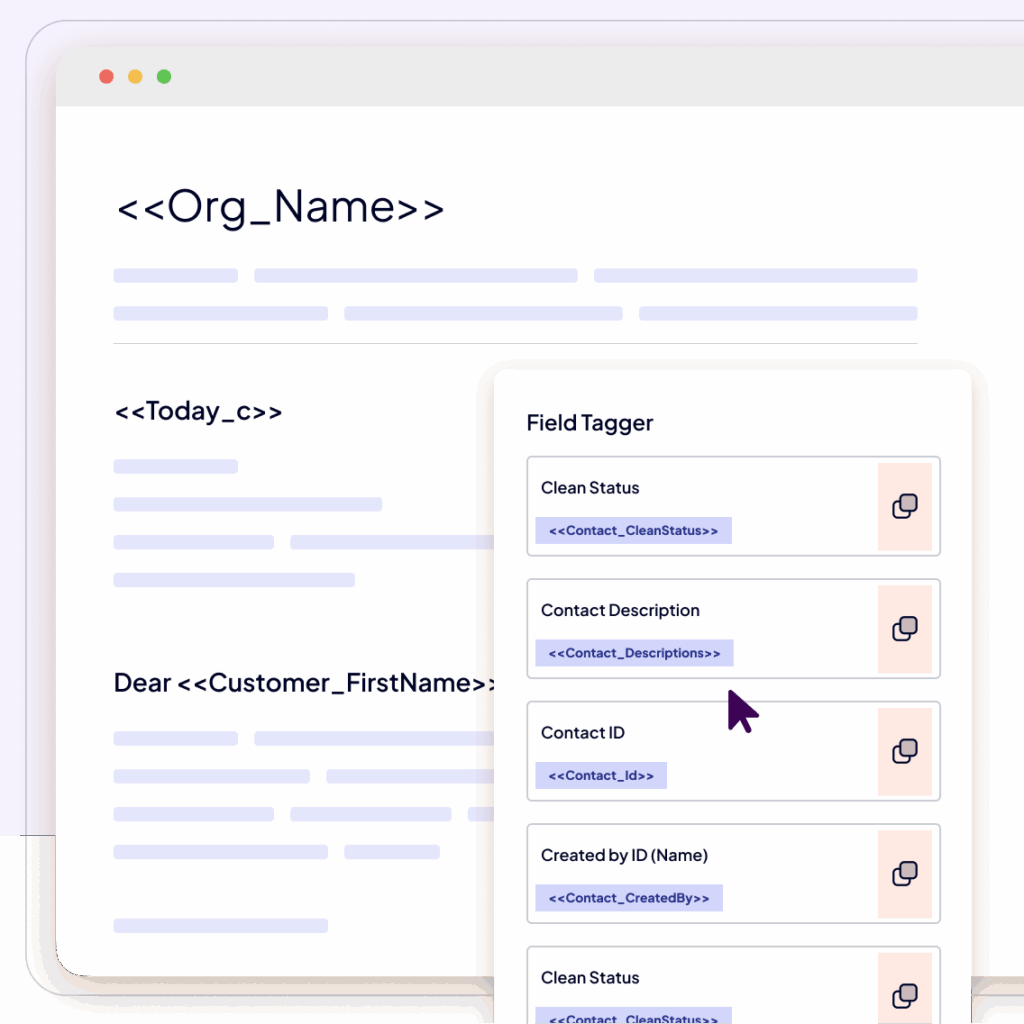This screenshot has height=1024, width=1024.
Task: Click the <<Org_Name>> heading placeholder
Action: [x=280, y=208]
